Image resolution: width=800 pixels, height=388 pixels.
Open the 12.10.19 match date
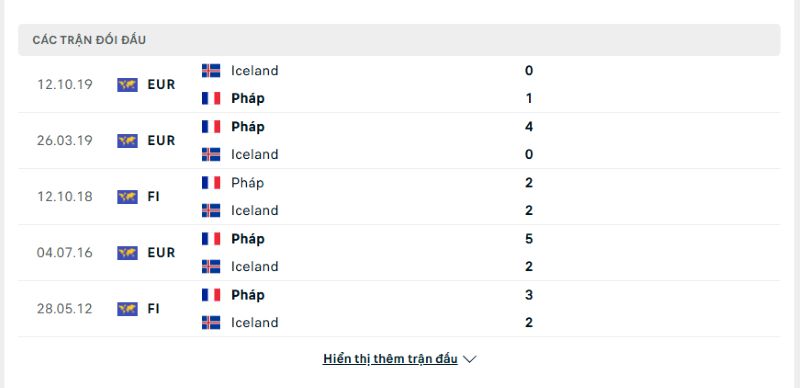tap(64, 85)
